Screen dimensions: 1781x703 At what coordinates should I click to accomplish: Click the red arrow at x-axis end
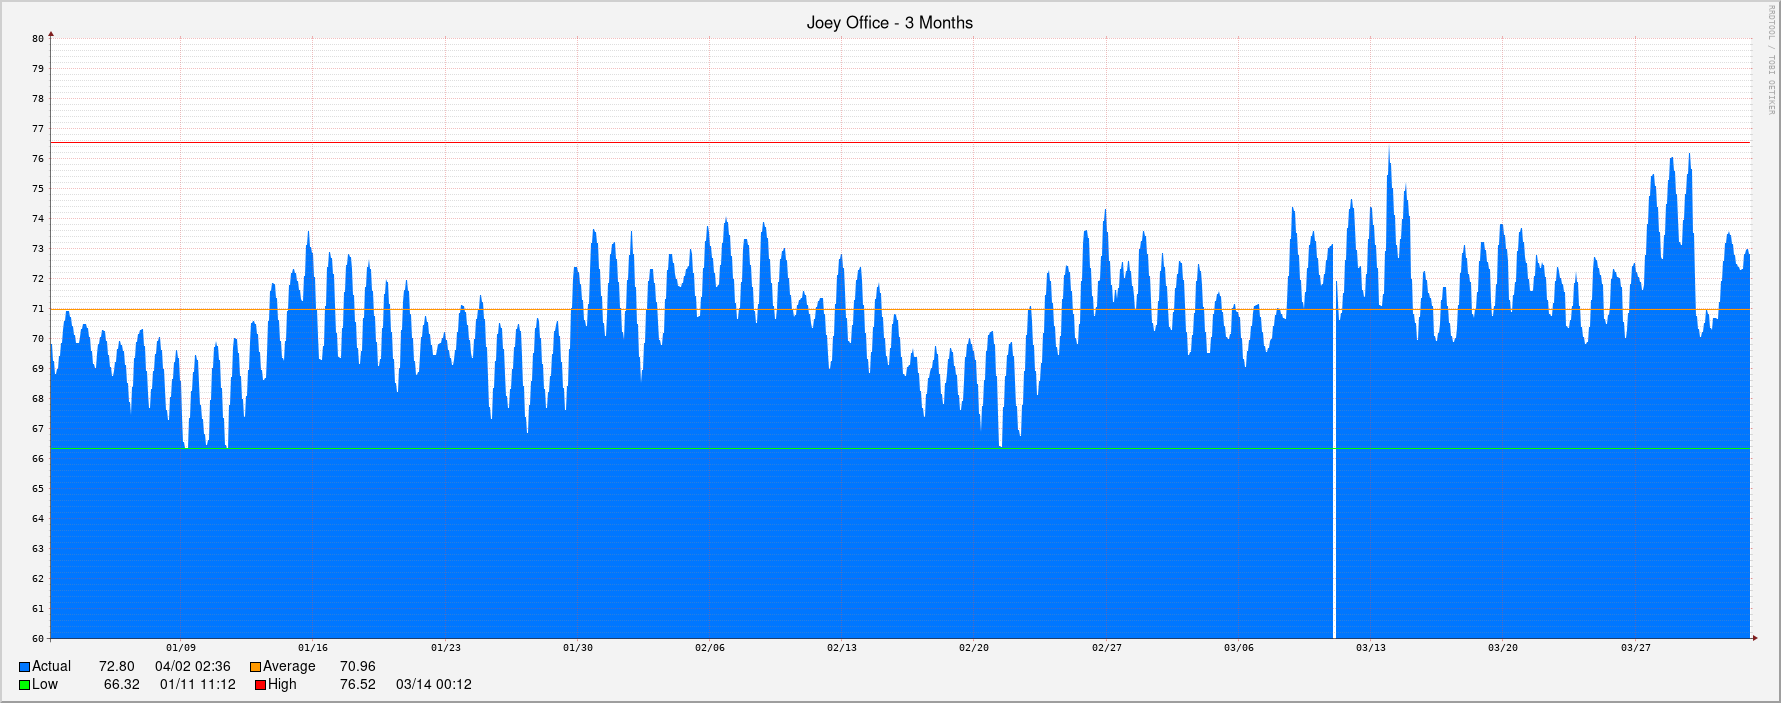click(1754, 638)
